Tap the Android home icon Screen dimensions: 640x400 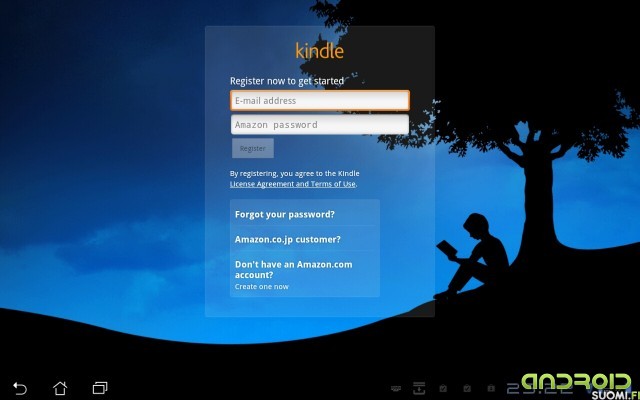pyautogui.click(x=60, y=388)
